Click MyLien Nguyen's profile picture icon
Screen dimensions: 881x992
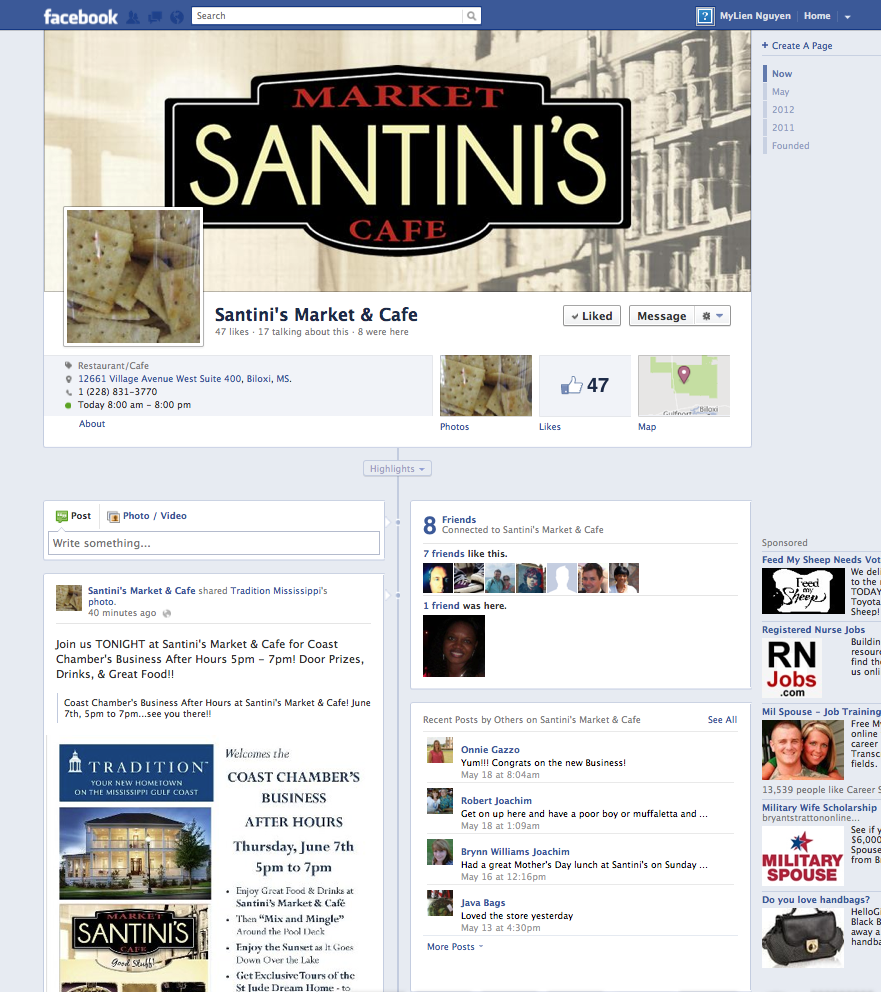pos(705,16)
